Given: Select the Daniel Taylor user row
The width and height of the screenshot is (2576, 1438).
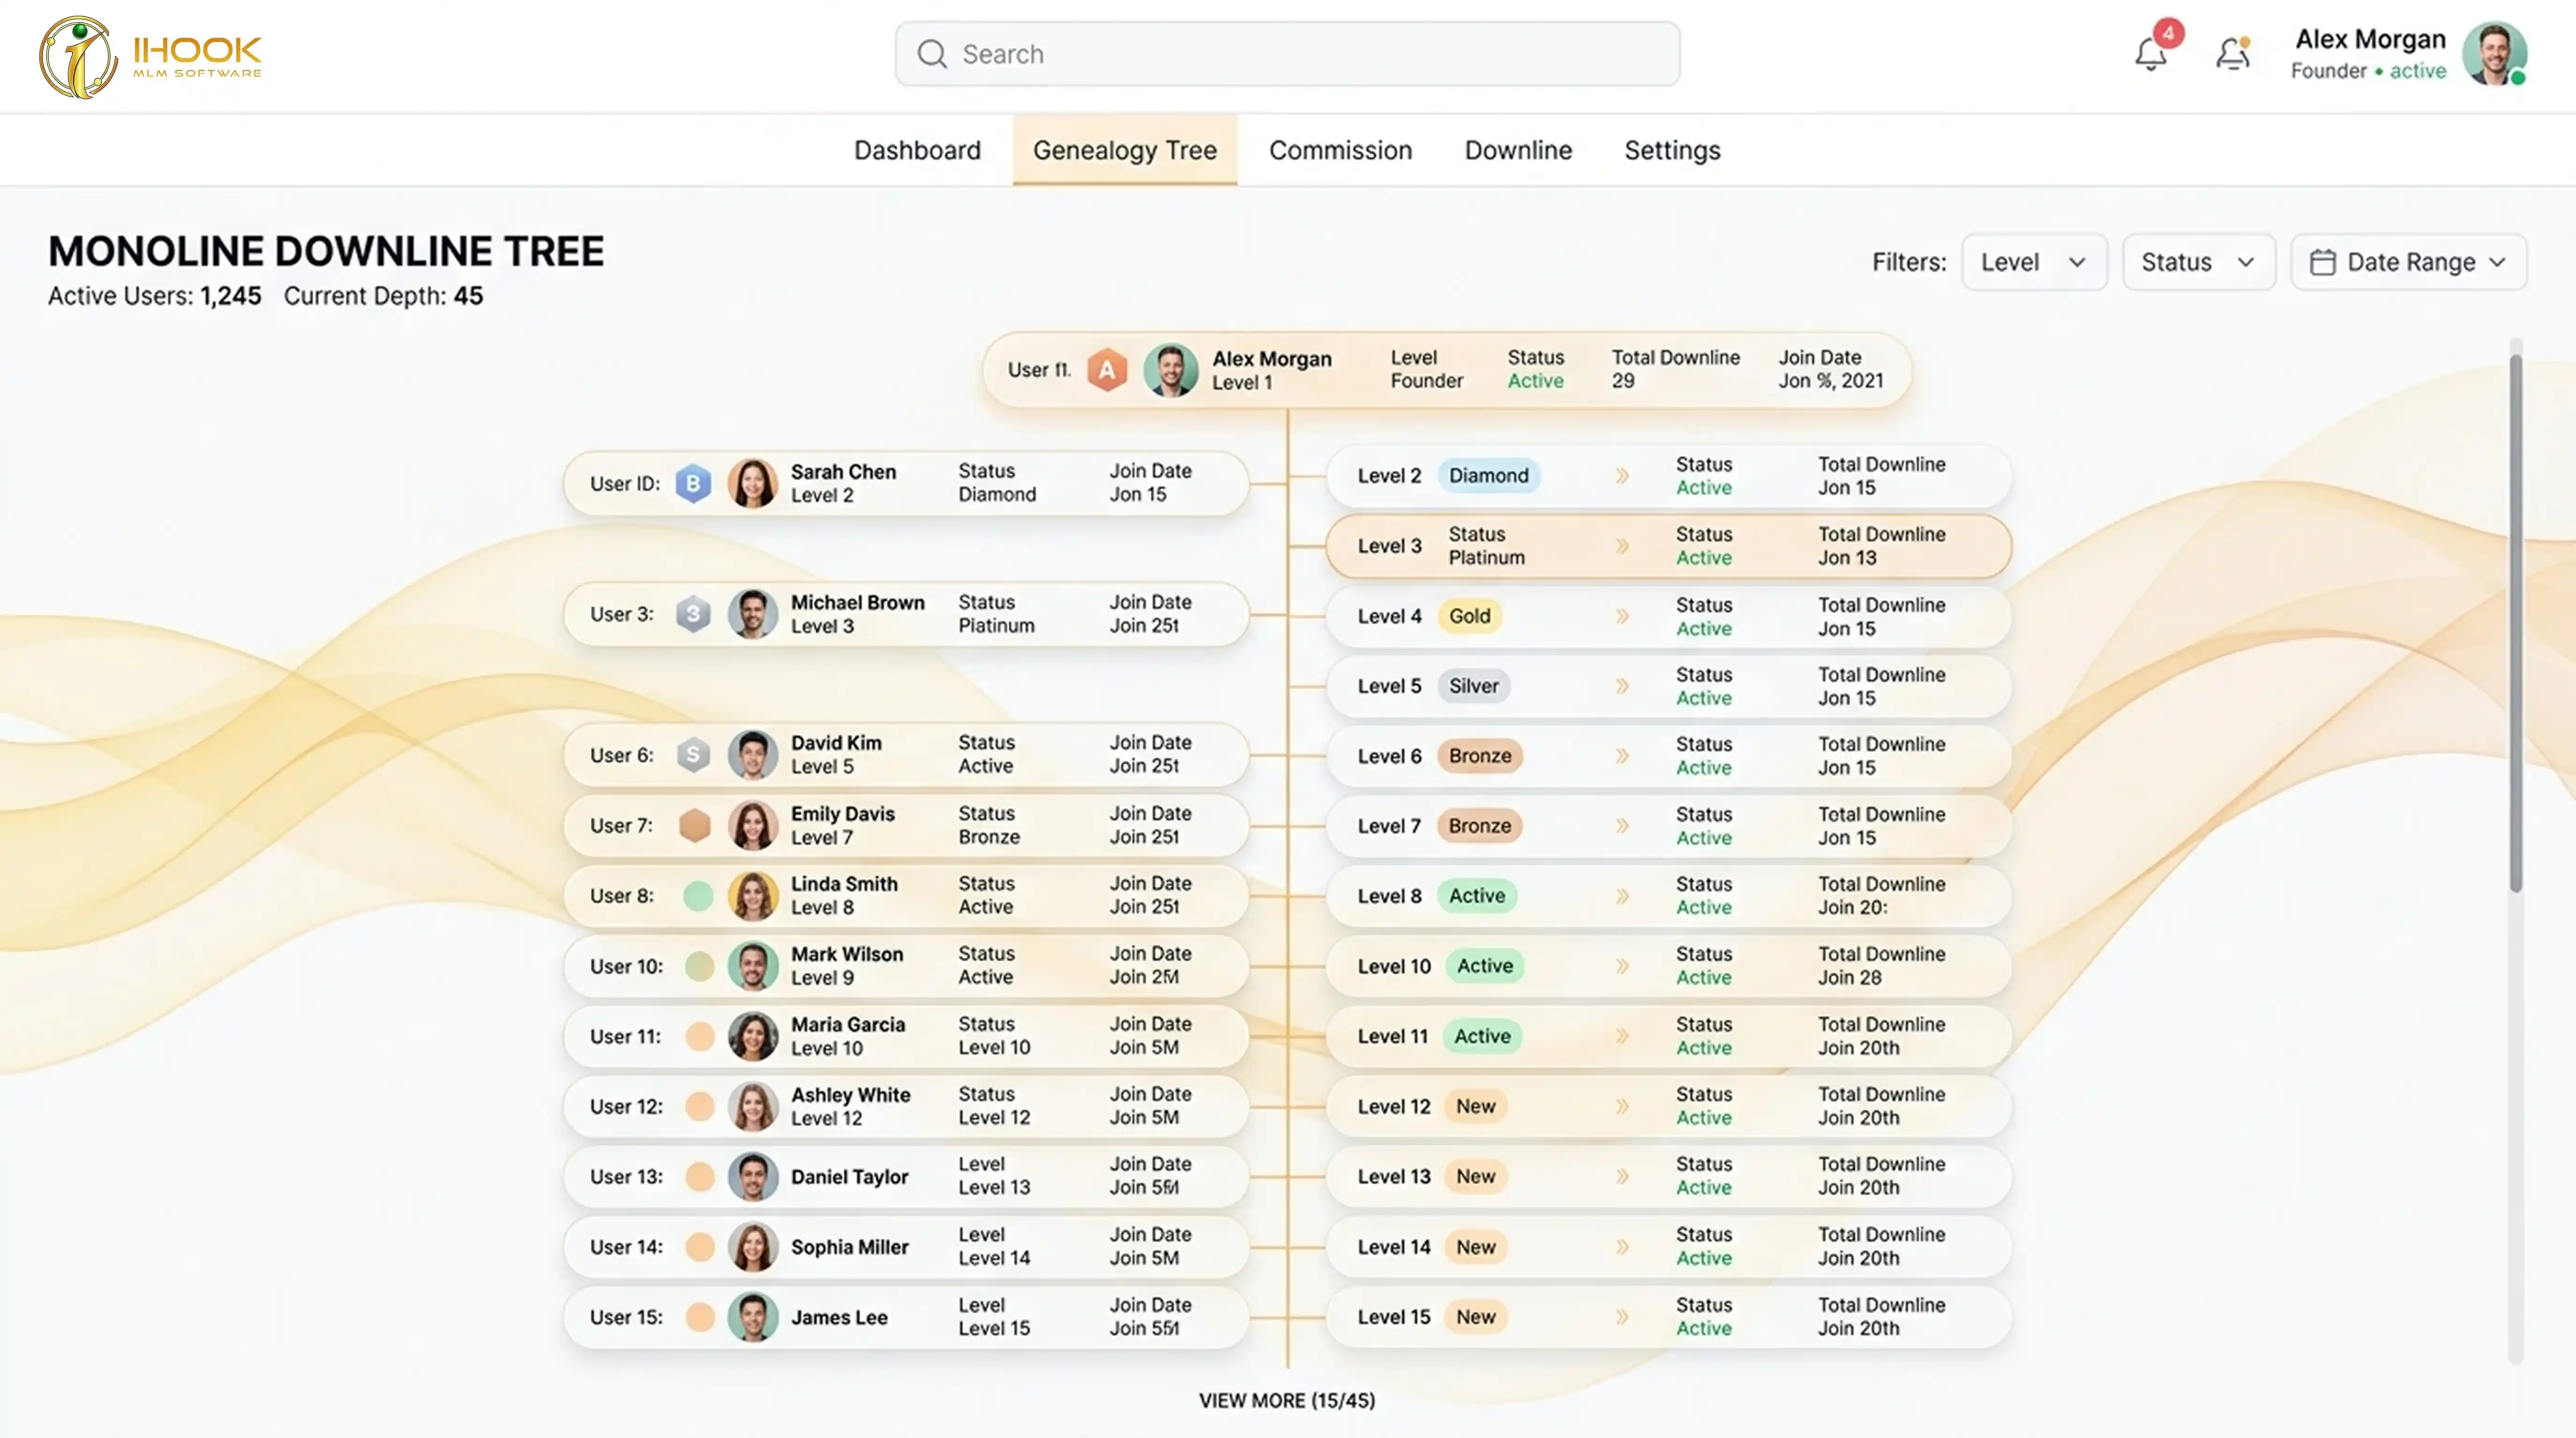Looking at the screenshot, I should tap(906, 1176).
